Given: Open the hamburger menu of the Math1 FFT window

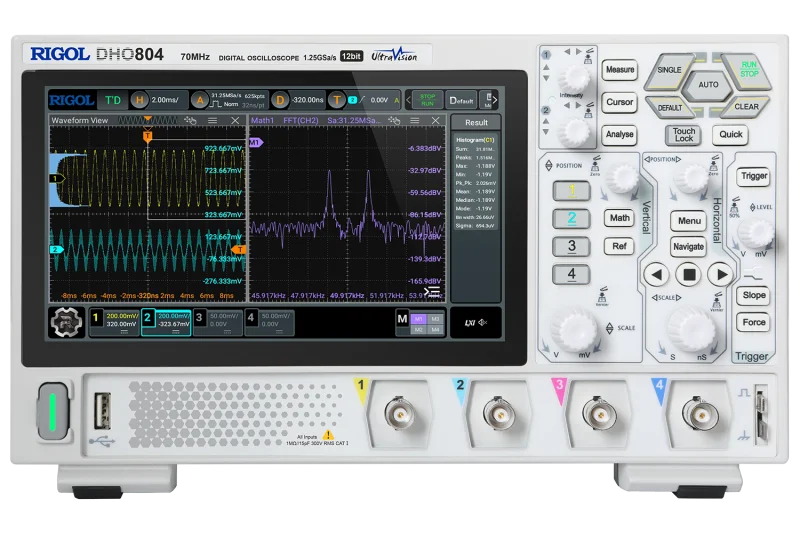Looking at the screenshot, I should 415,120.
